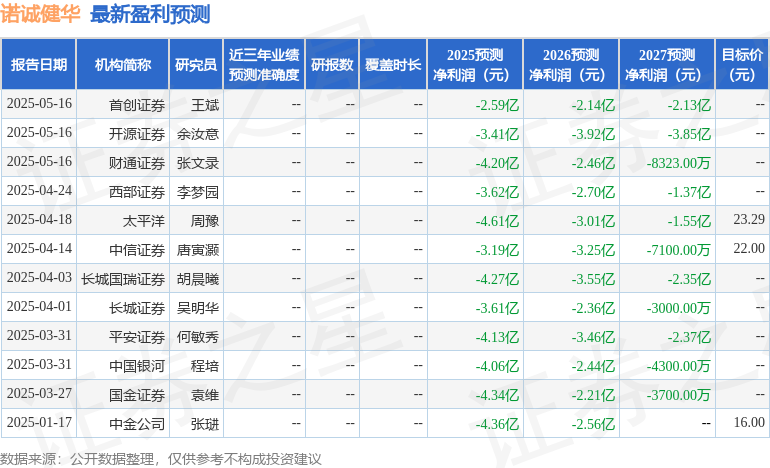Screen dimensions: 770x468
Task: Click the 目标价 column header
Action: tap(742, 64)
